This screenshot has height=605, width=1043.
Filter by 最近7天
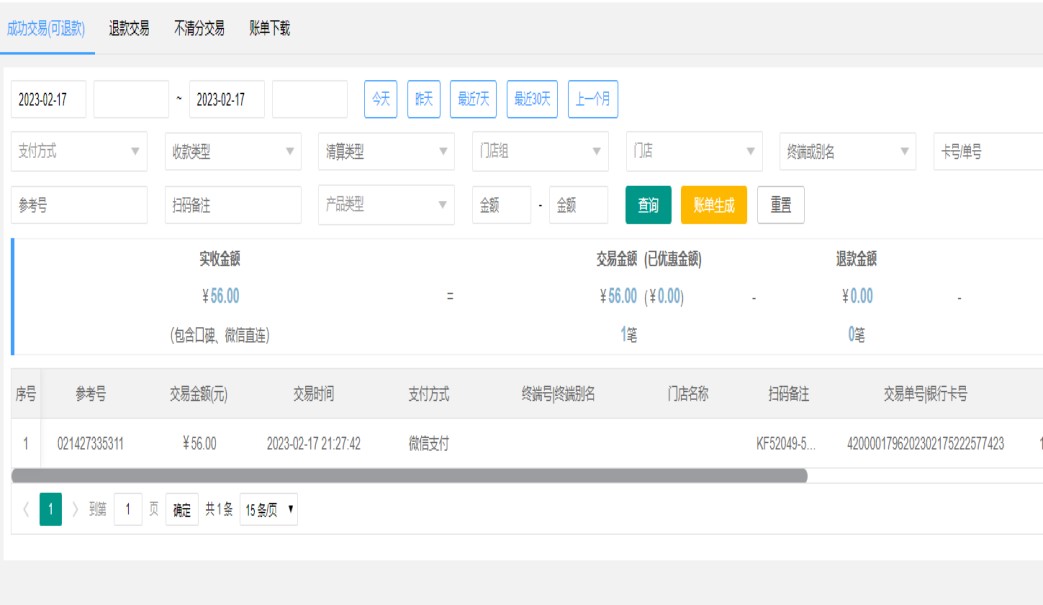coord(473,99)
